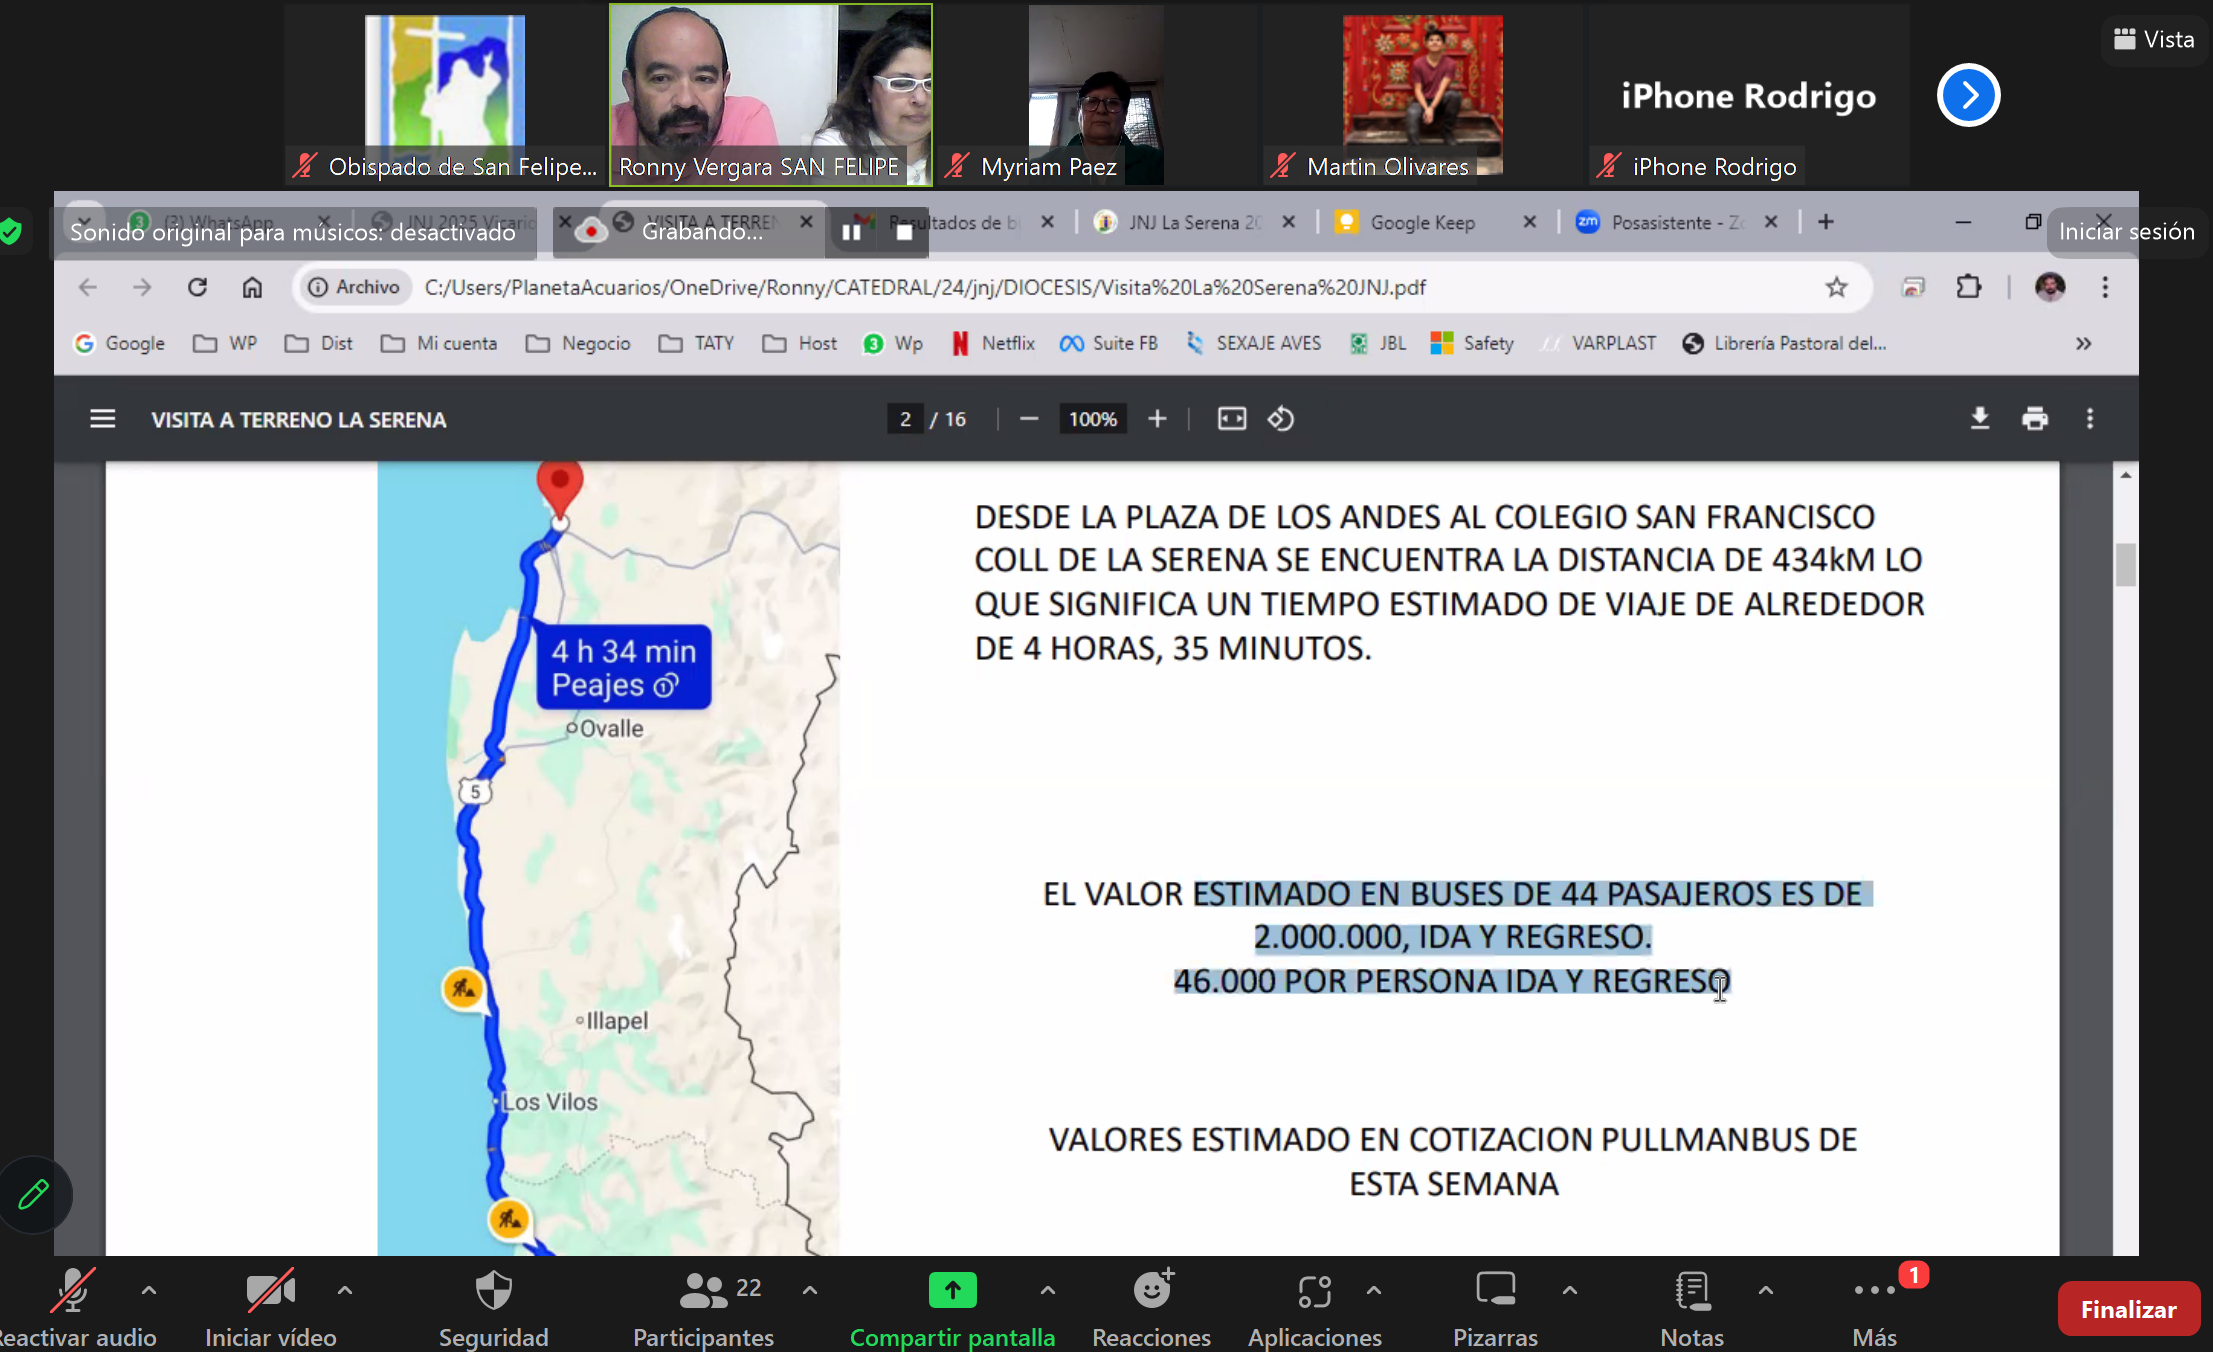Expand participants options arrow
The width and height of the screenshot is (2213, 1352).
tap(810, 1291)
